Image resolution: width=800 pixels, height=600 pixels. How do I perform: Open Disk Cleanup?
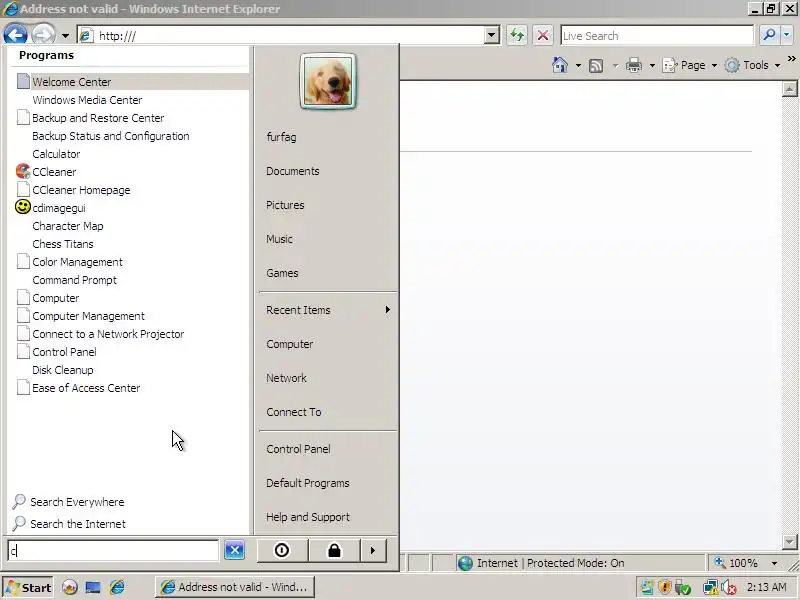point(63,370)
